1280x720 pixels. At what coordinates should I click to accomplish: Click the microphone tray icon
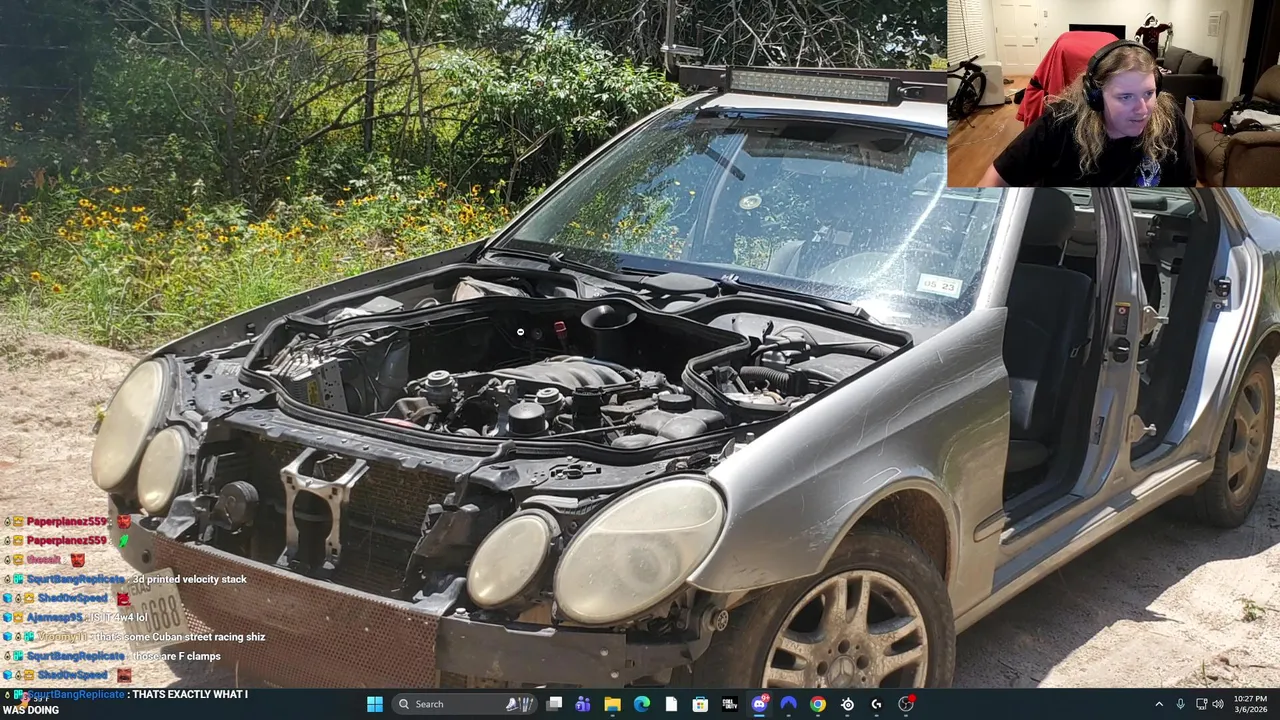point(1181,704)
